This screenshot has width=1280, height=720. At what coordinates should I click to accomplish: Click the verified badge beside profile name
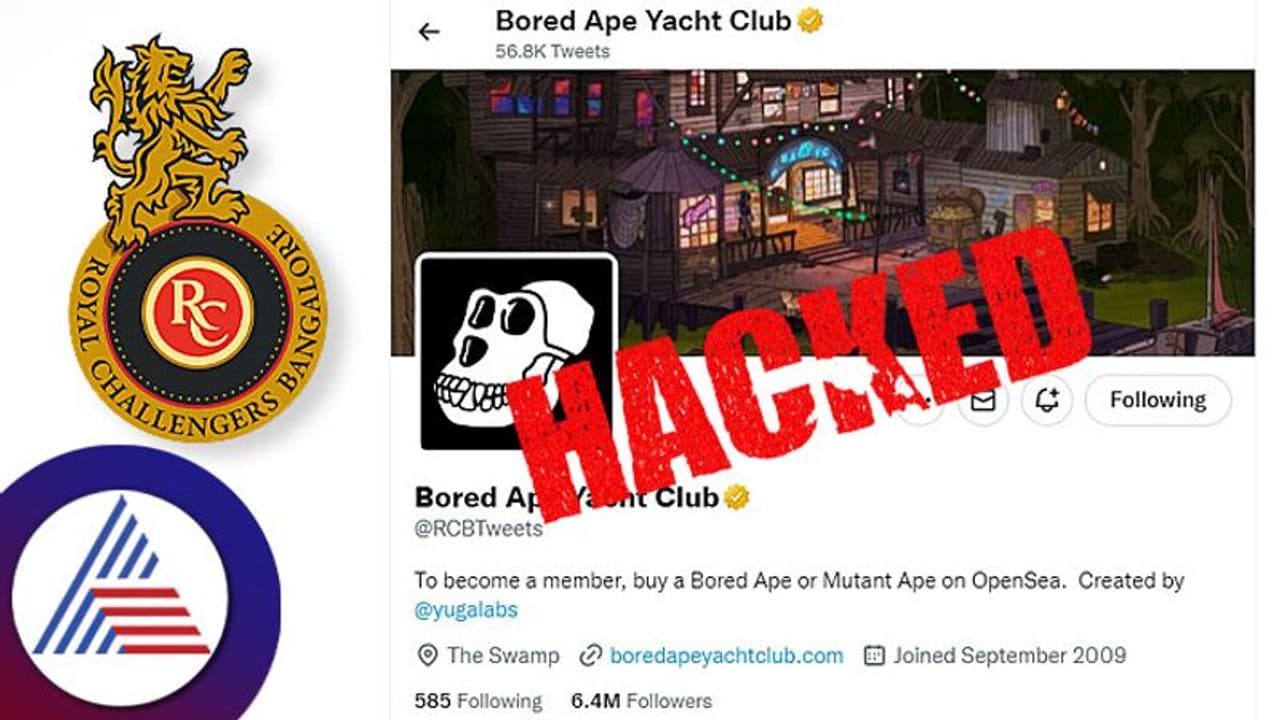click(737, 496)
